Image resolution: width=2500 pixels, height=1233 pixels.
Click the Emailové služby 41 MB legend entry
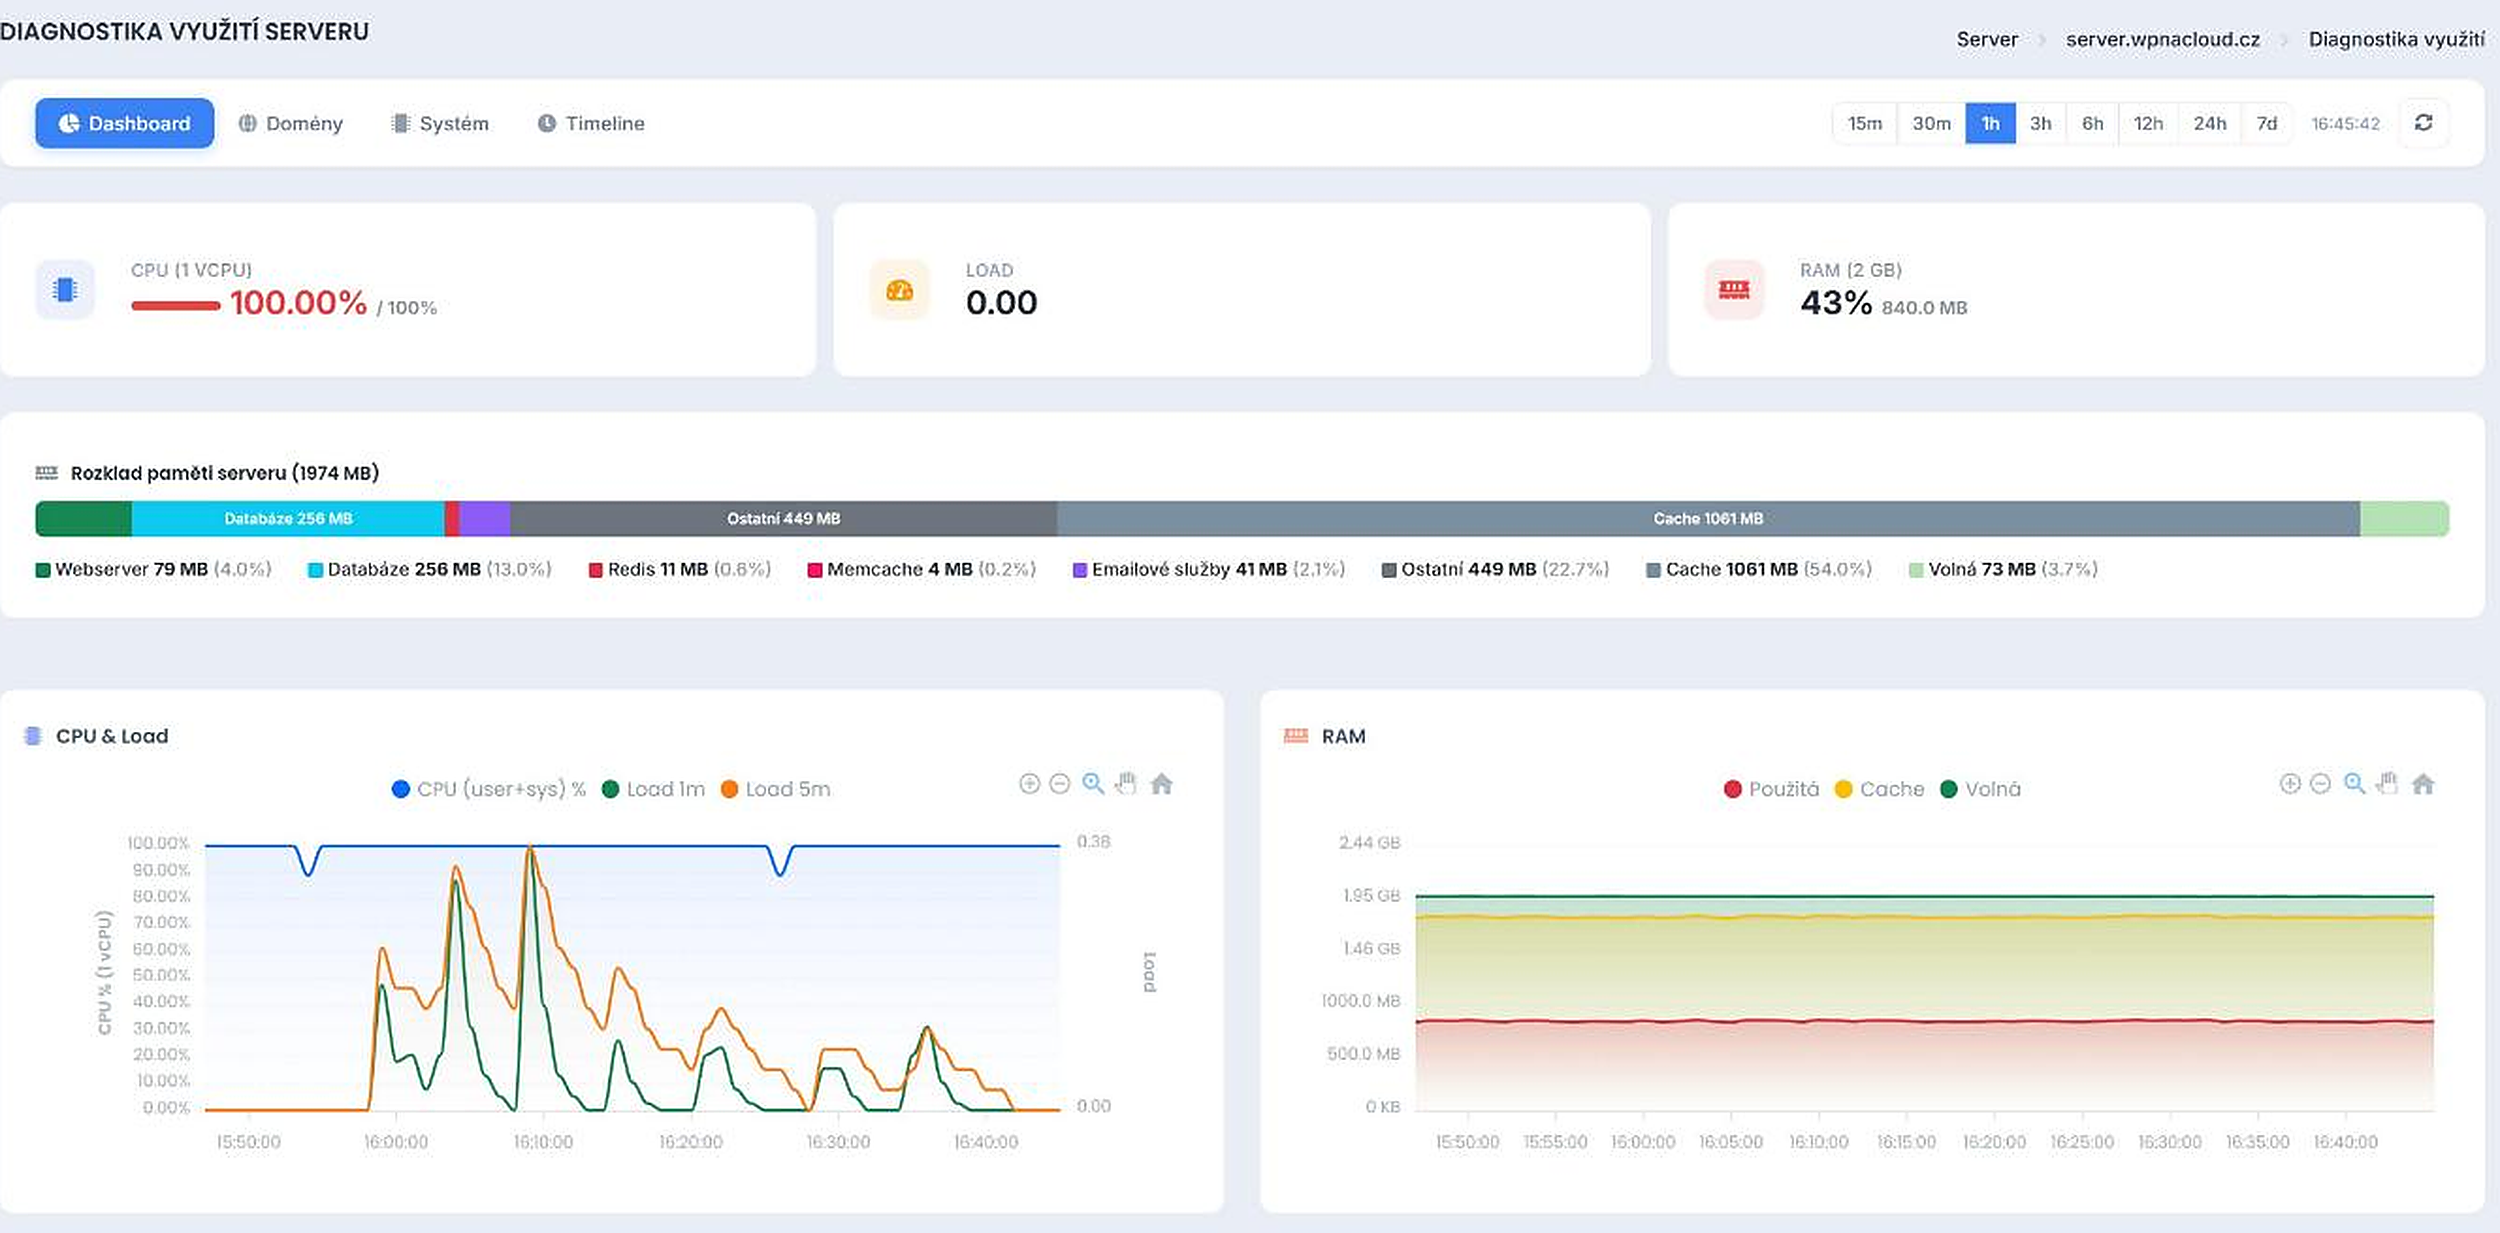[x=1209, y=569]
